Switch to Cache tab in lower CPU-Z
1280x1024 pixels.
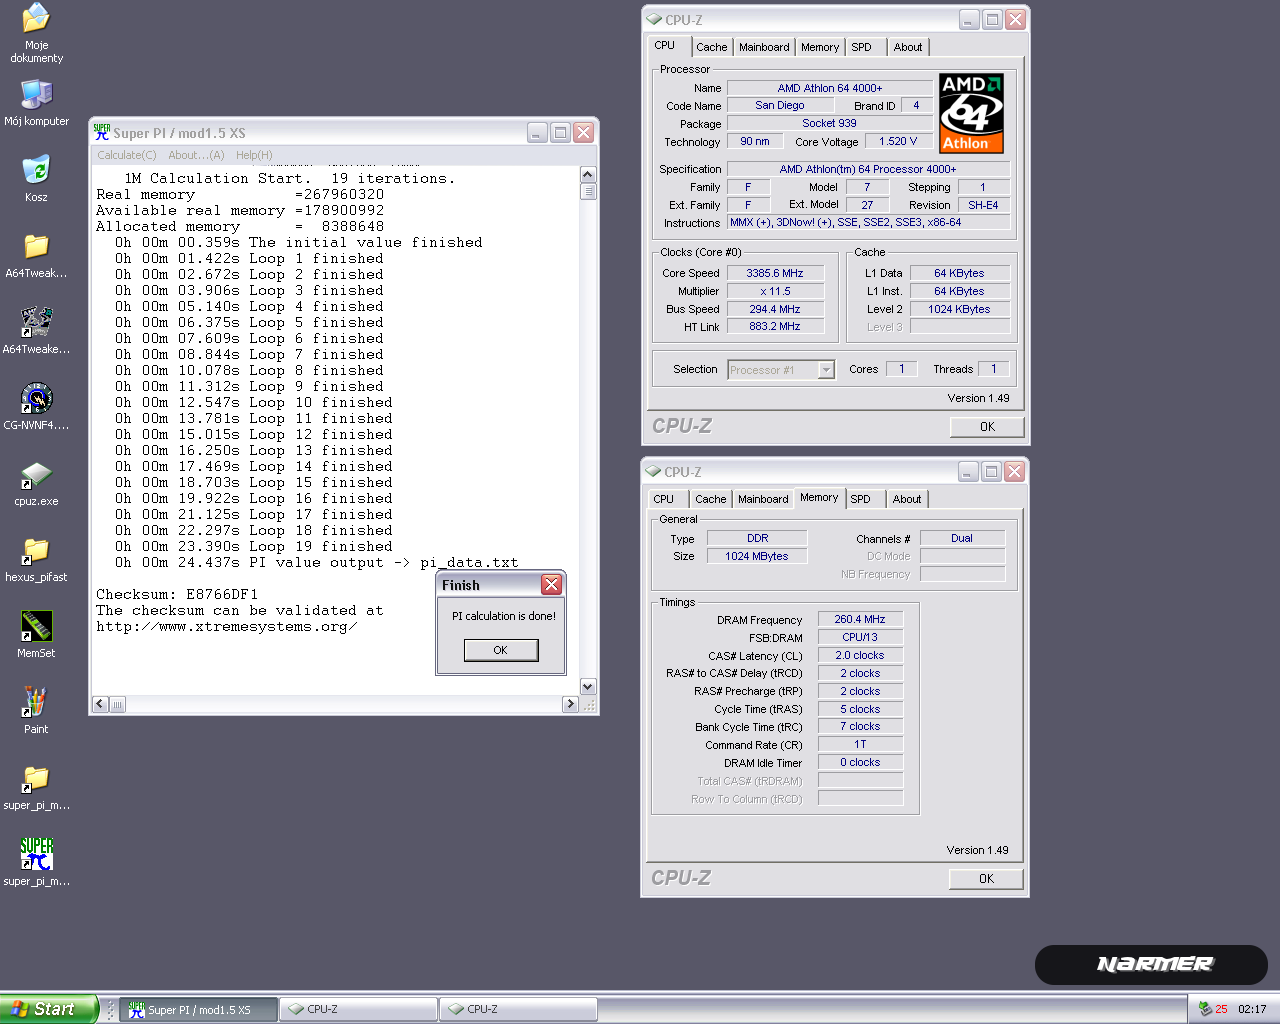coord(710,499)
